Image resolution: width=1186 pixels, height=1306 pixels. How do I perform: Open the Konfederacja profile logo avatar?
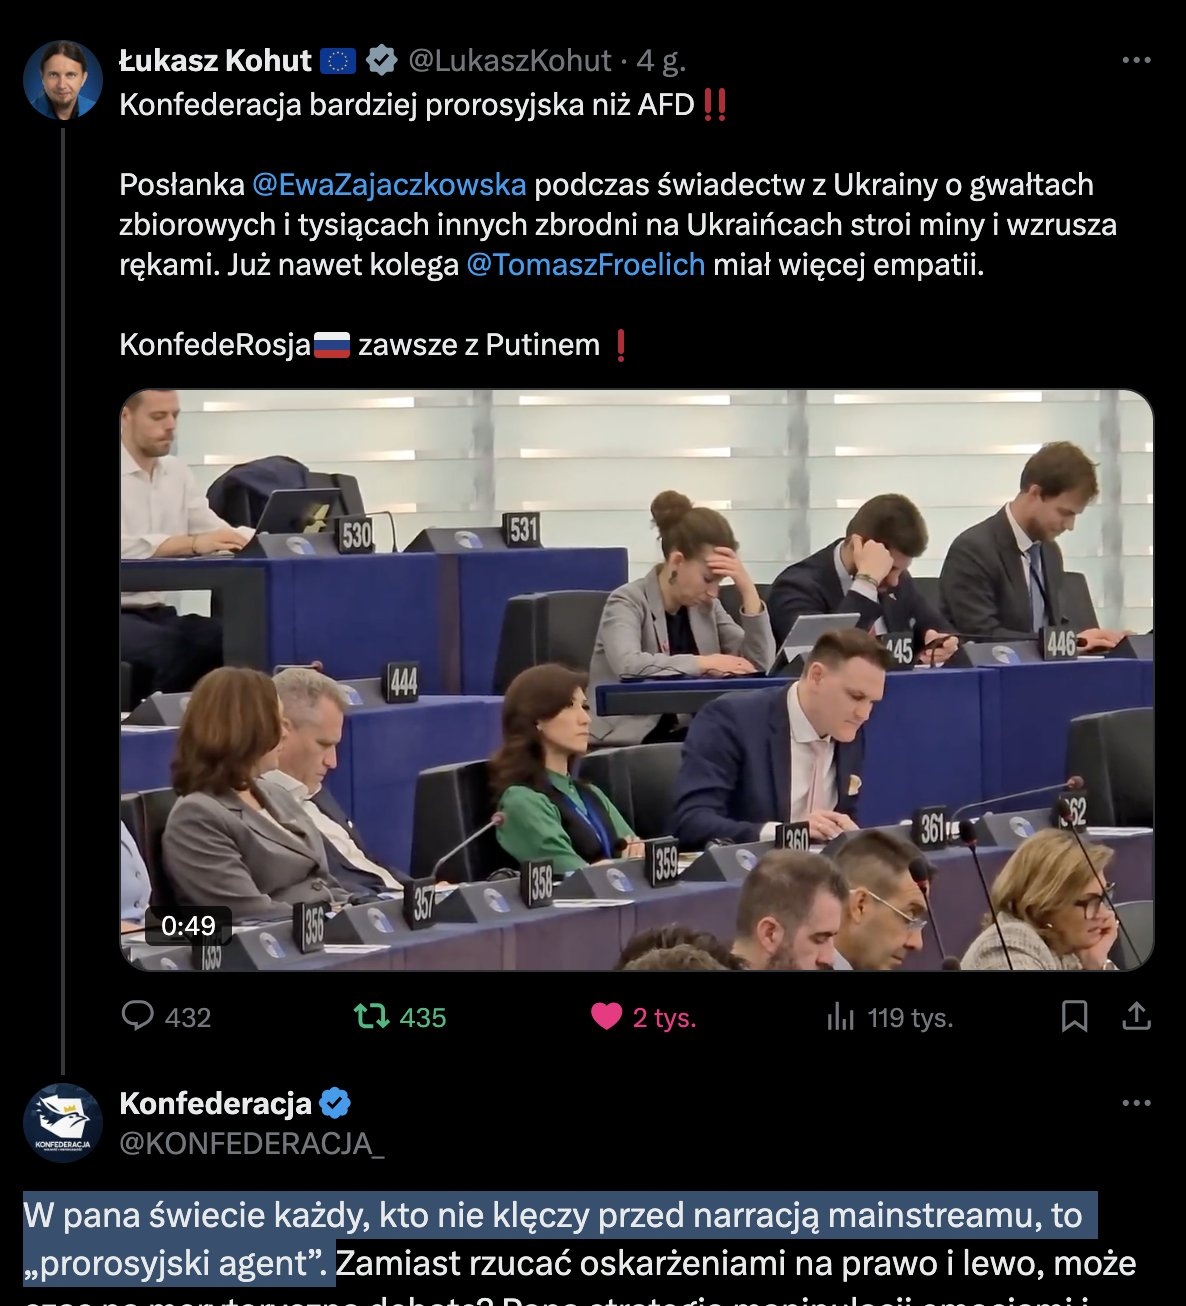click(63, 1122)
